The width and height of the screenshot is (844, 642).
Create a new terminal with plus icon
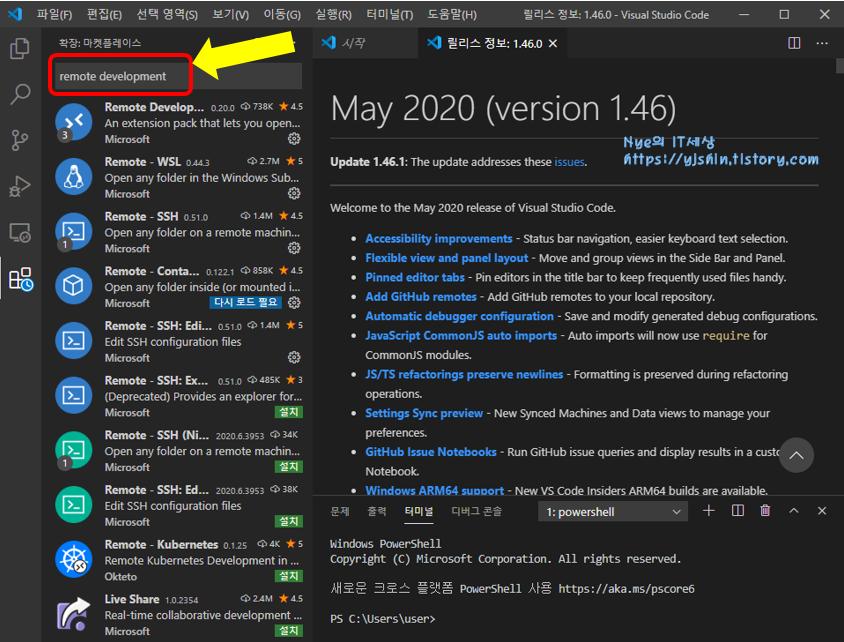(x=709, y=511)
